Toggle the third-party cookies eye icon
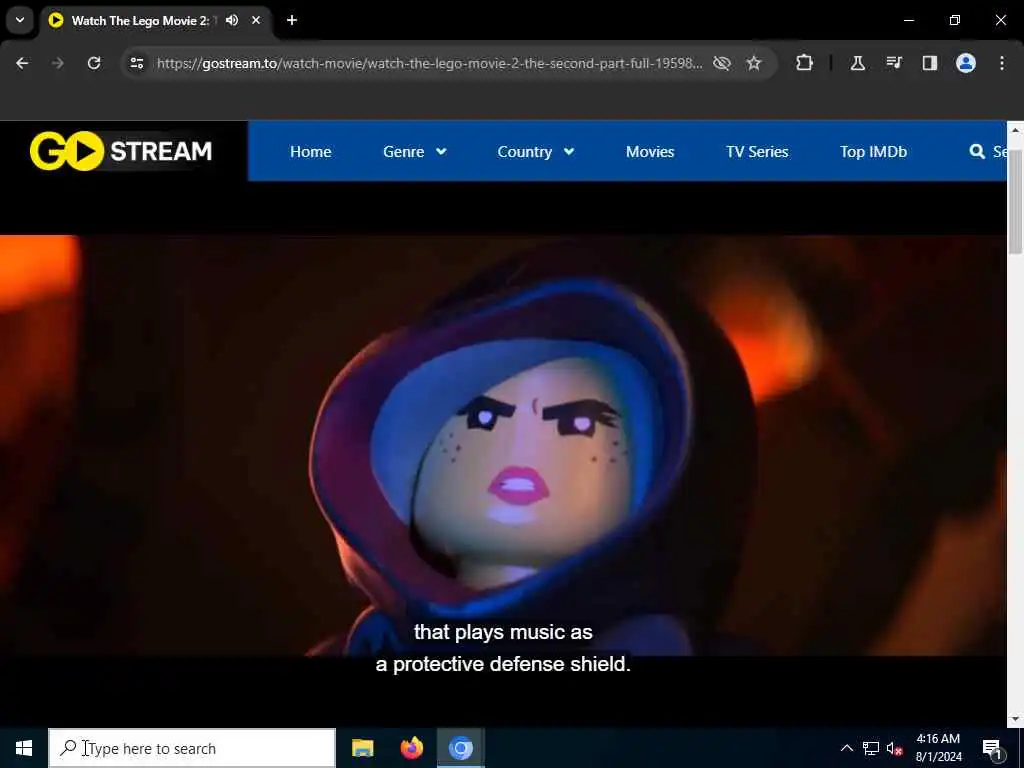The width and height of the screenshot is (1024, 768). [722, 63]
